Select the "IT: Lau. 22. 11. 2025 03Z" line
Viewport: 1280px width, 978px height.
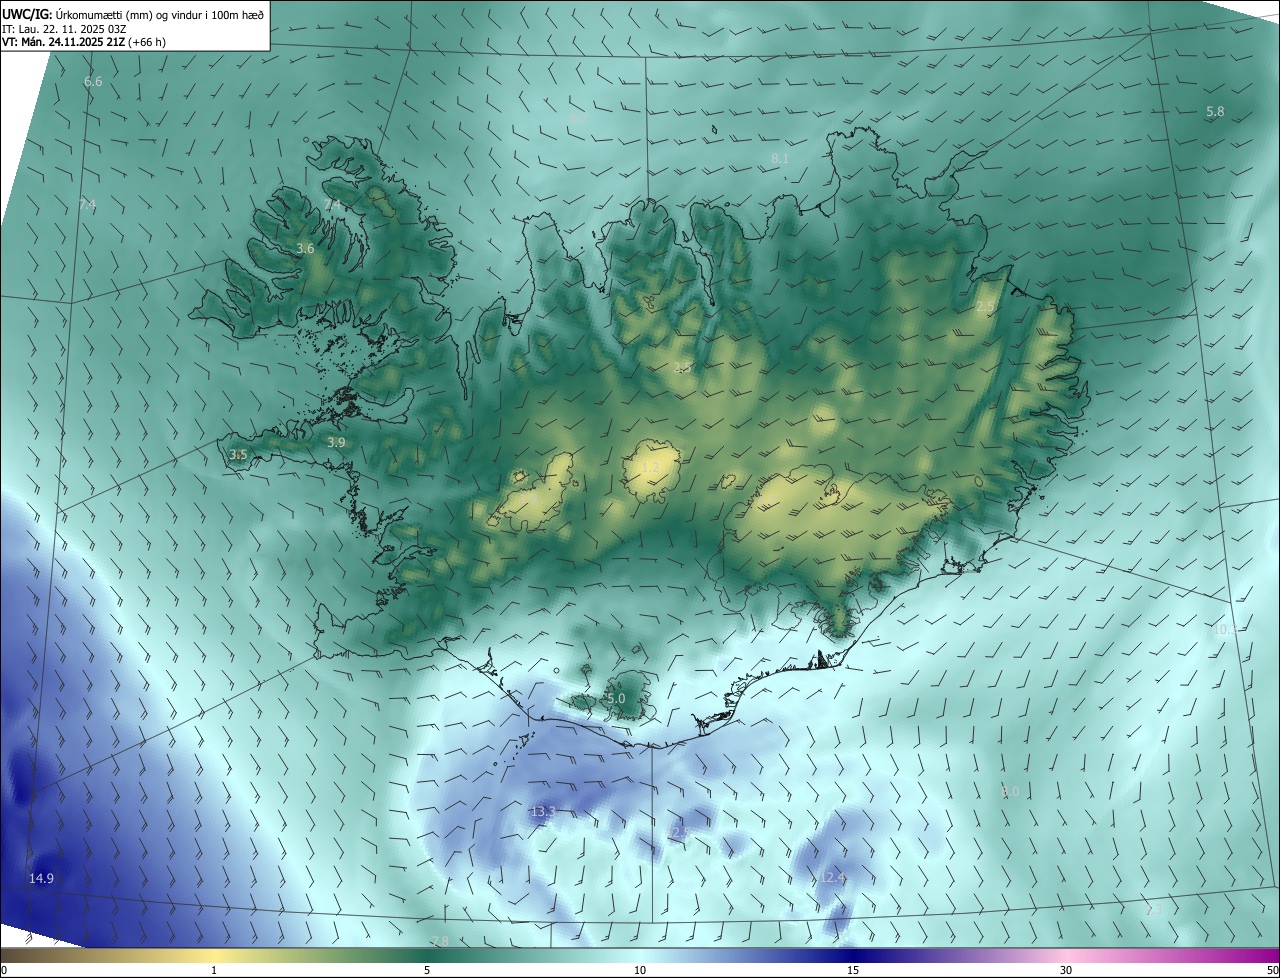pyautogui.click(x=64, y=29)
